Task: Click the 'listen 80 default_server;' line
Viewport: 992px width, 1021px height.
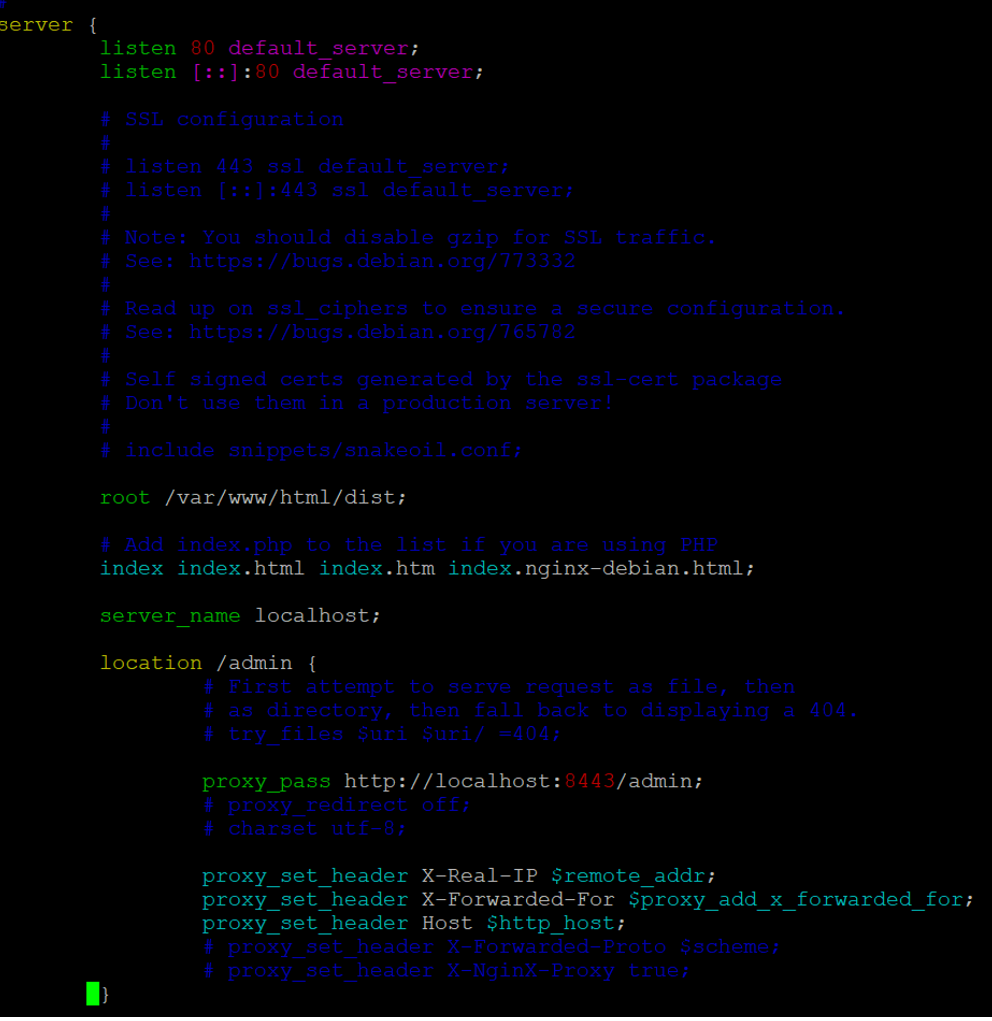Action: (x=259, y=48)
